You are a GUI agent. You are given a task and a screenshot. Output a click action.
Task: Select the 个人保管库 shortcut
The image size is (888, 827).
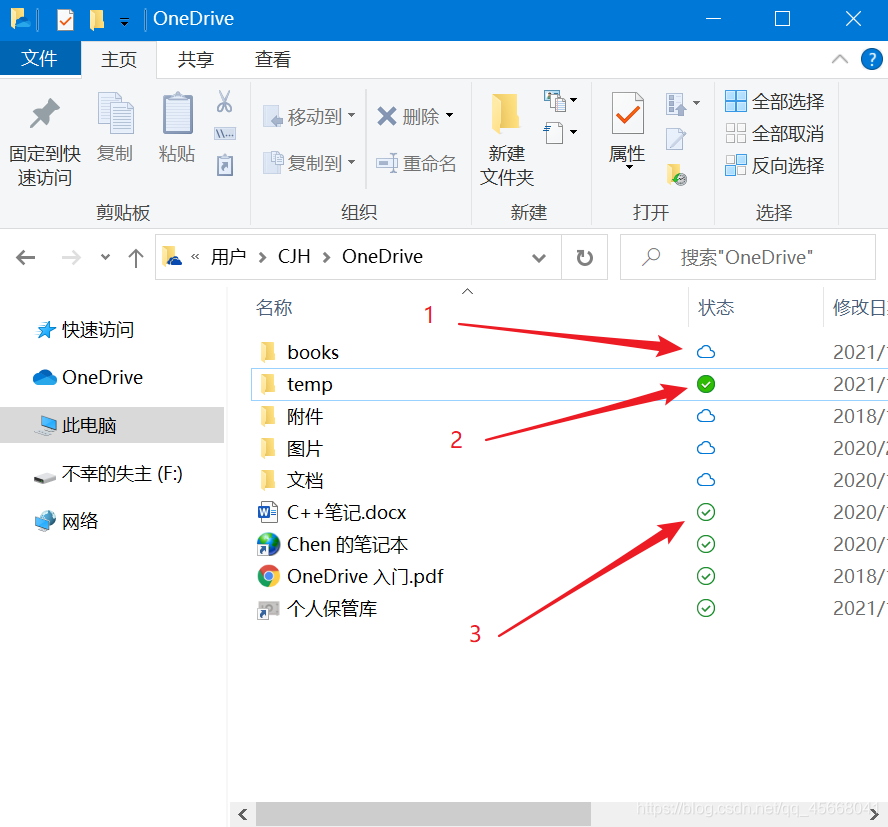[x=317, y=608]
